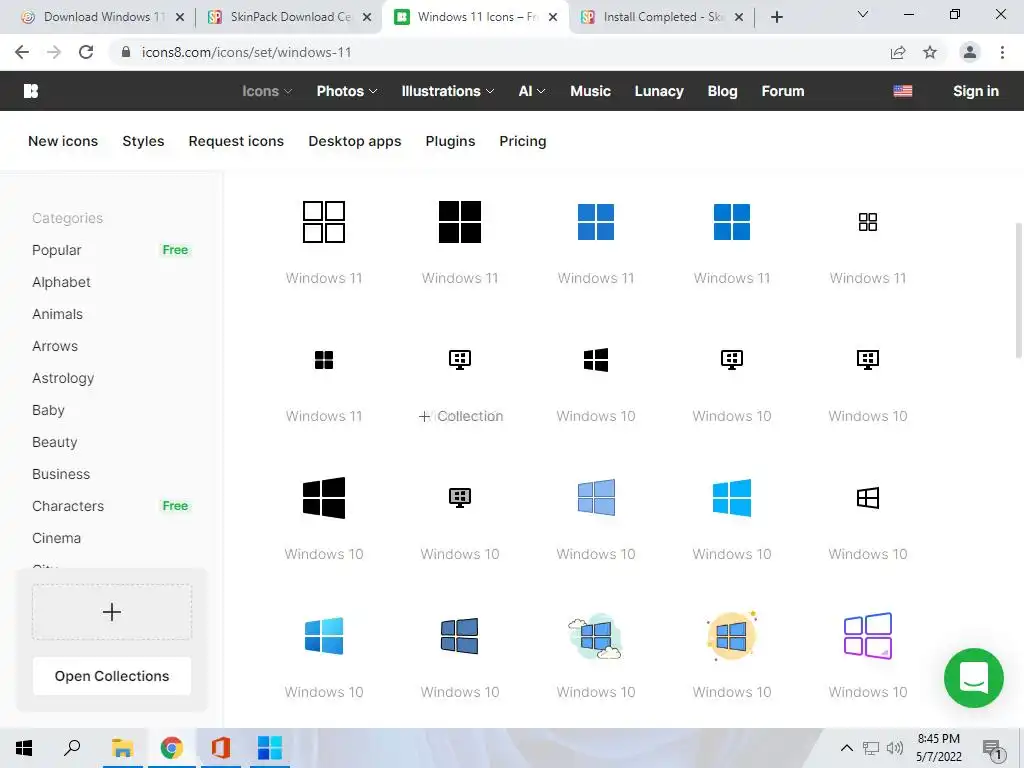This screenshot has width=1024, height=768.
Task: Select the Astrology category
Action: tap(63, 378)
